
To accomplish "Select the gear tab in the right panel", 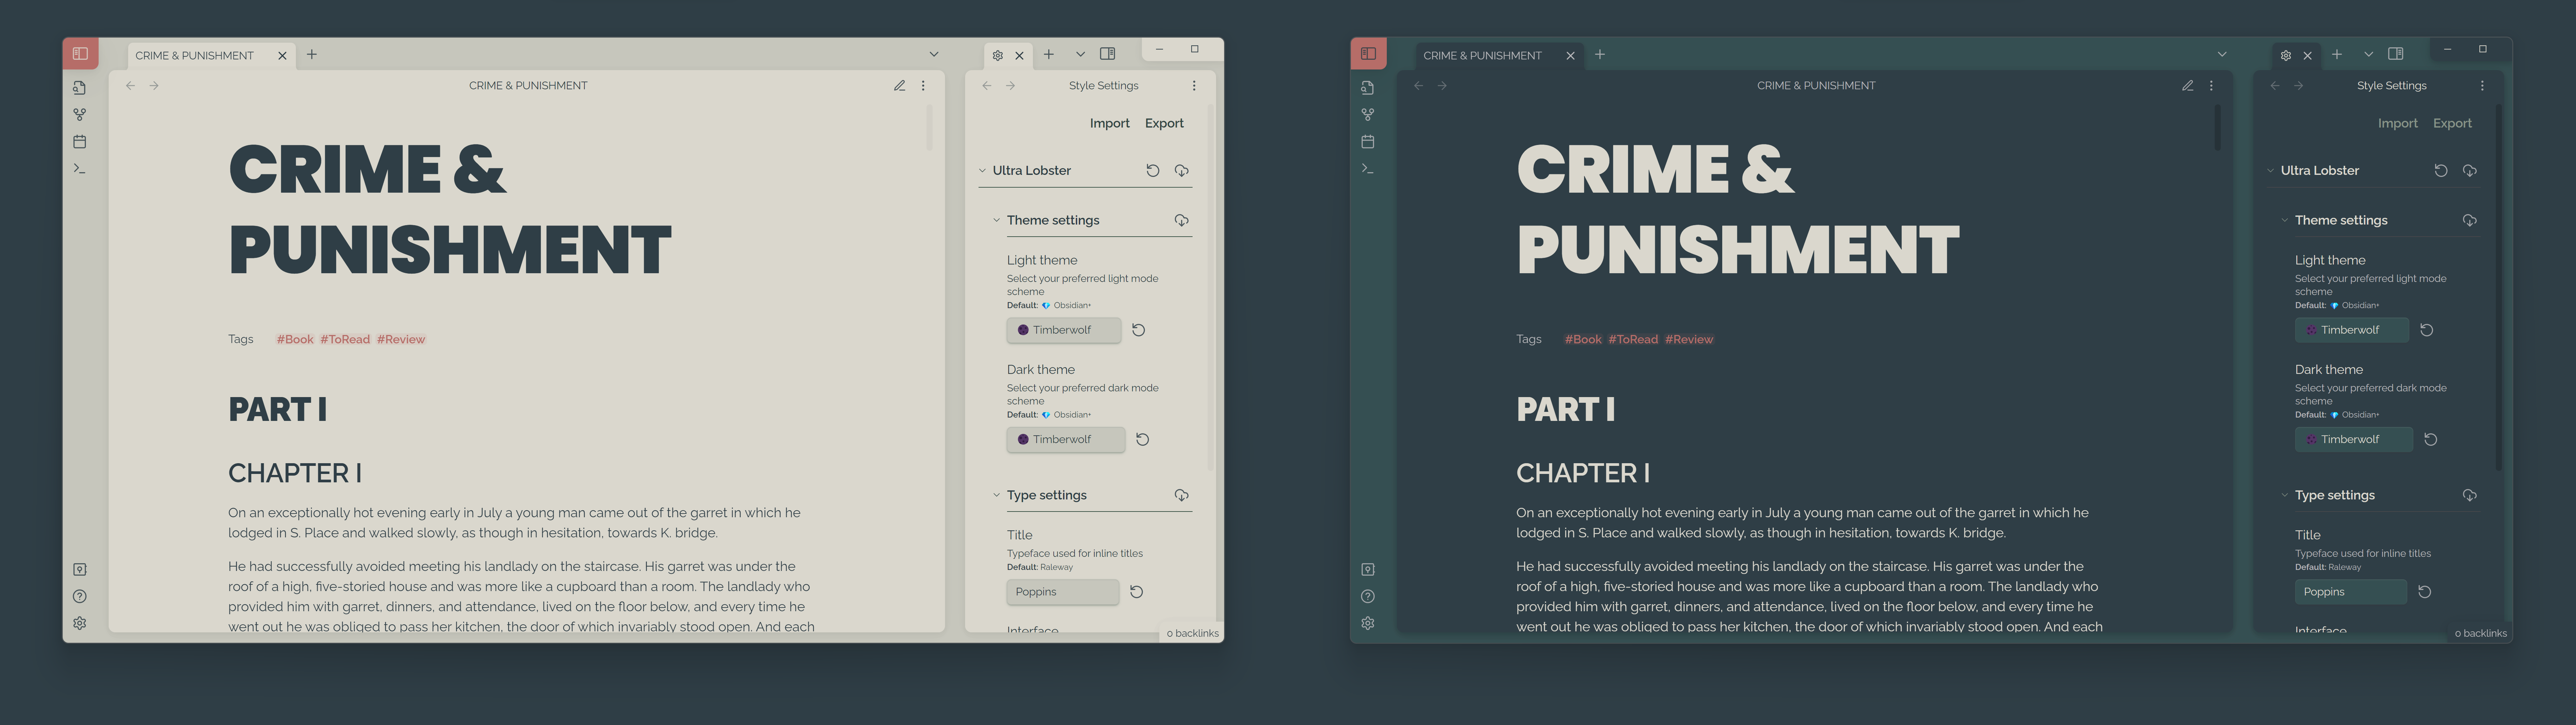I will pos(998,55).
